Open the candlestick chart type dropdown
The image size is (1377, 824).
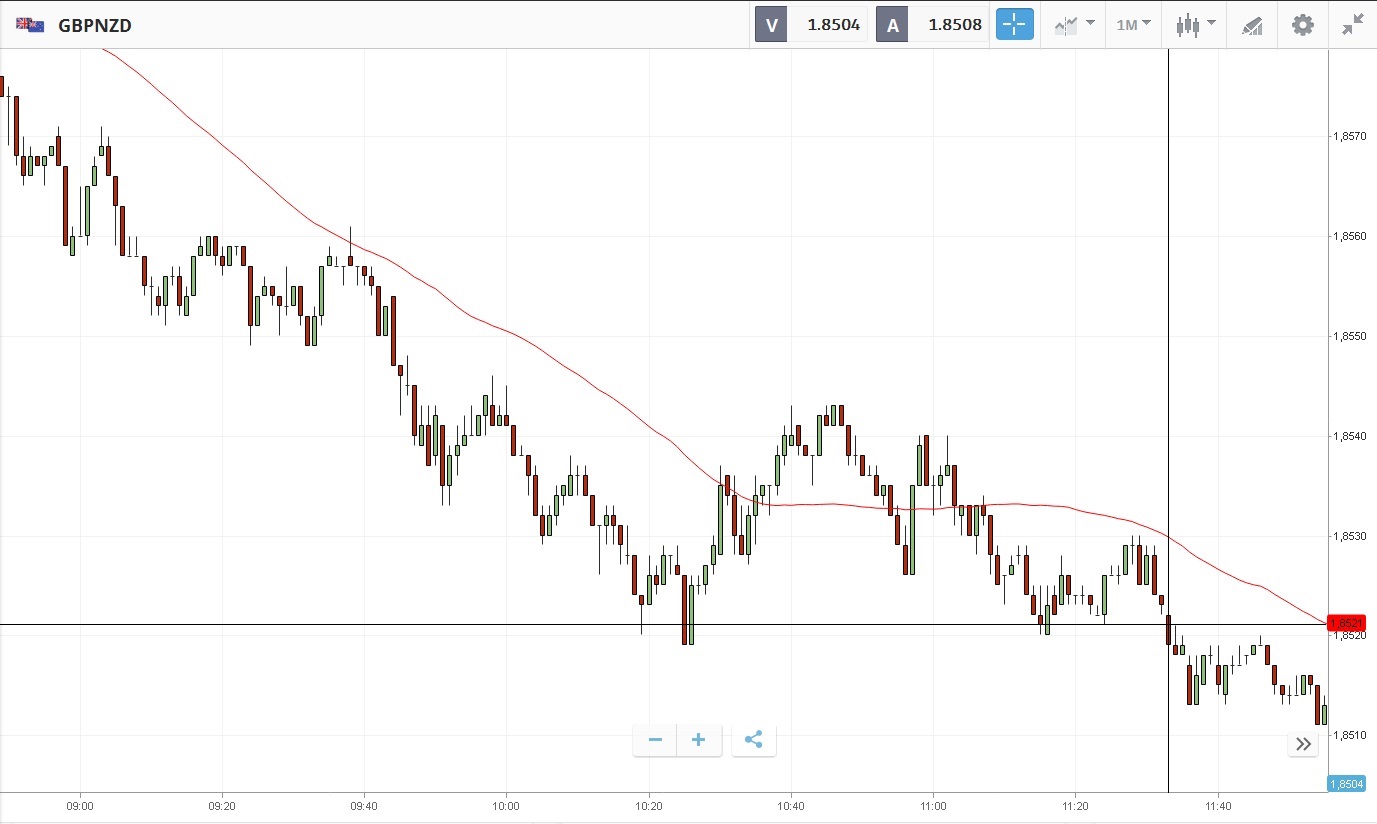tap(1195, 25)
